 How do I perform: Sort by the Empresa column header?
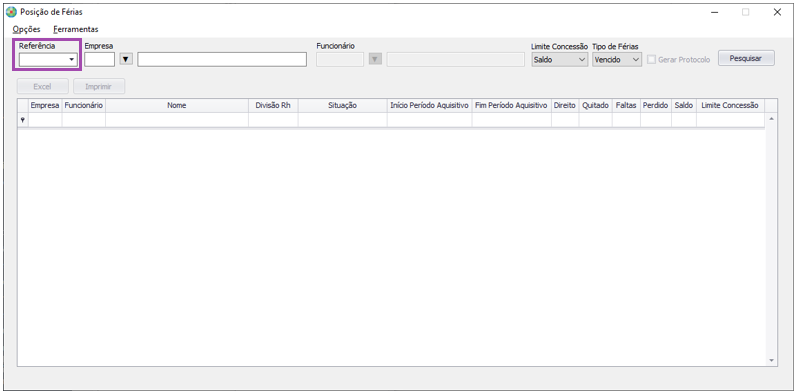(x=45, y=106)
